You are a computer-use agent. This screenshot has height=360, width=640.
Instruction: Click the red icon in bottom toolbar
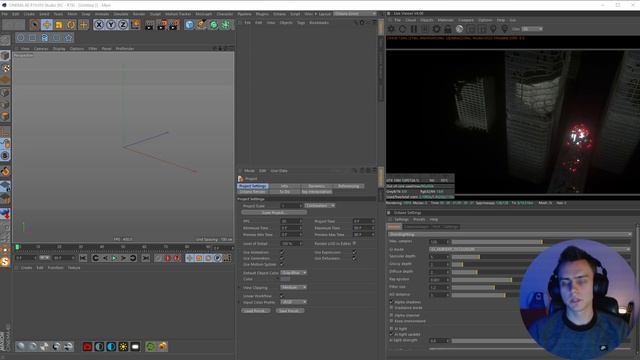[x=87, y=347]
